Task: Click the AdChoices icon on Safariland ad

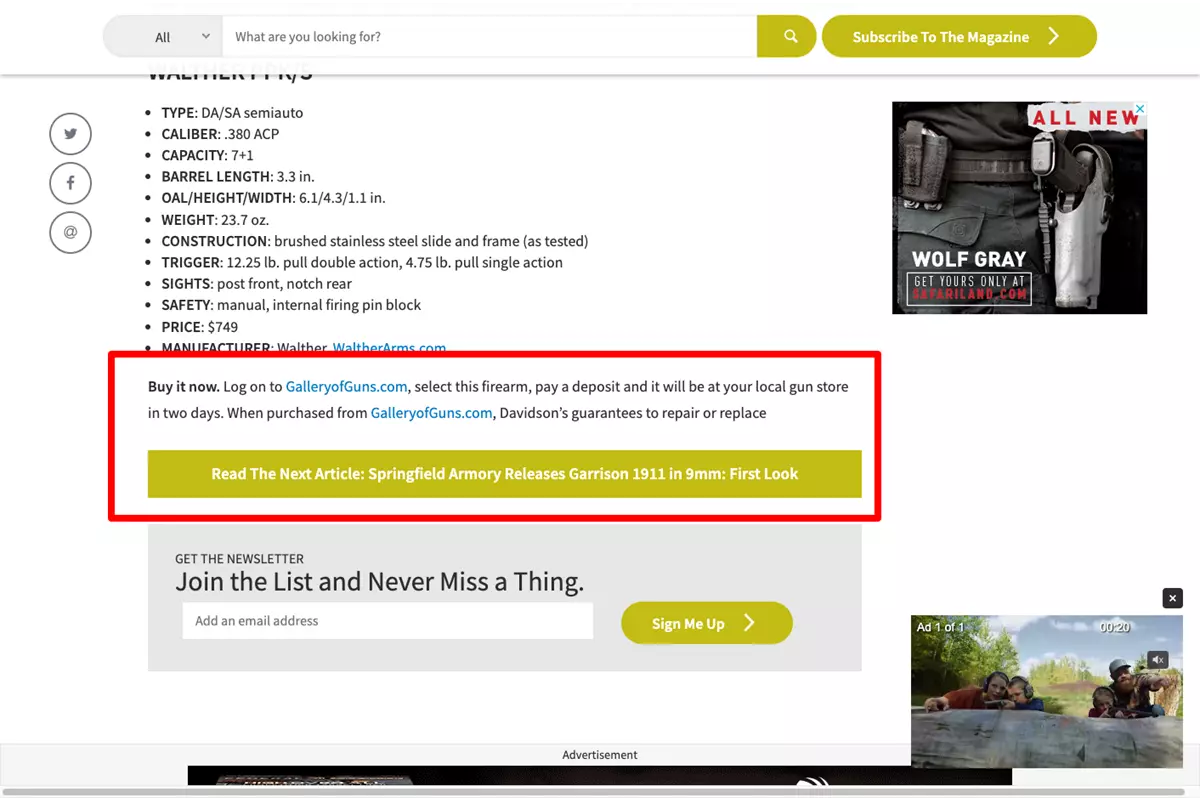Action: click(x=1139, y=109)
